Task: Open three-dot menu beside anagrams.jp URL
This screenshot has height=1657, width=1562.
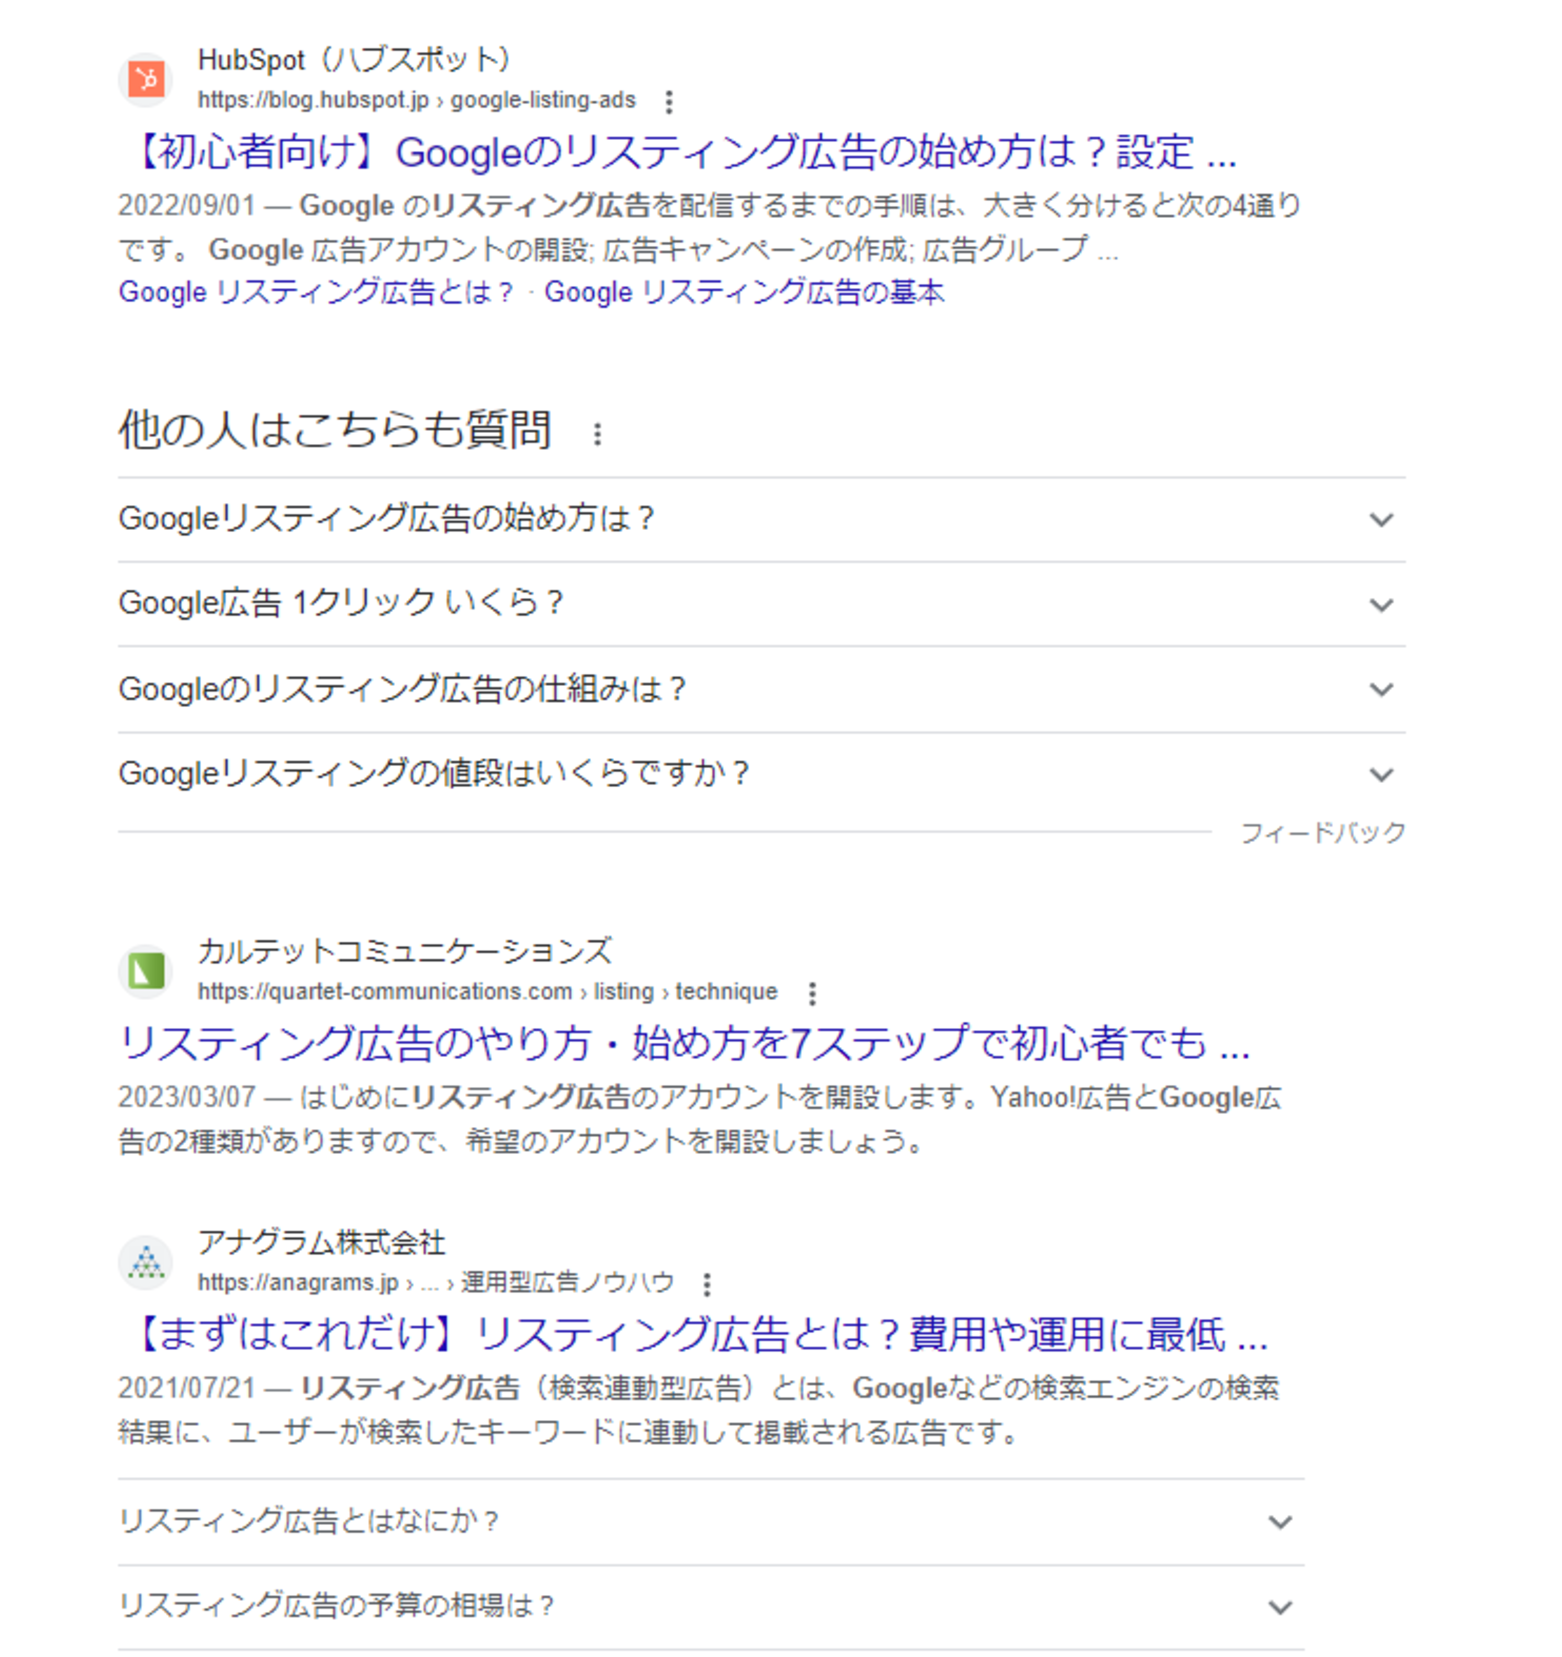Action: tap(706, 1284)
